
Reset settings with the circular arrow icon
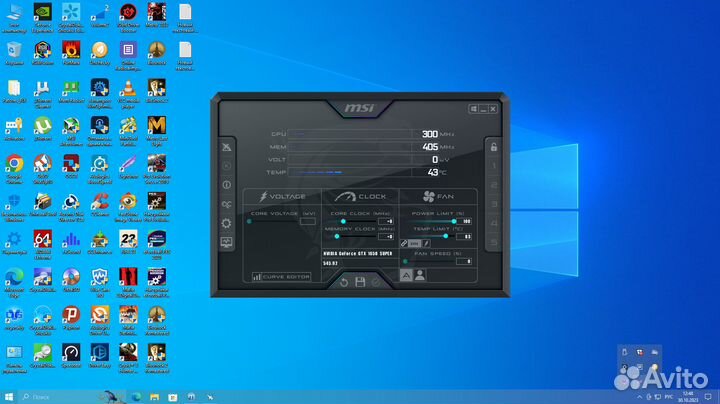(344, 283)
